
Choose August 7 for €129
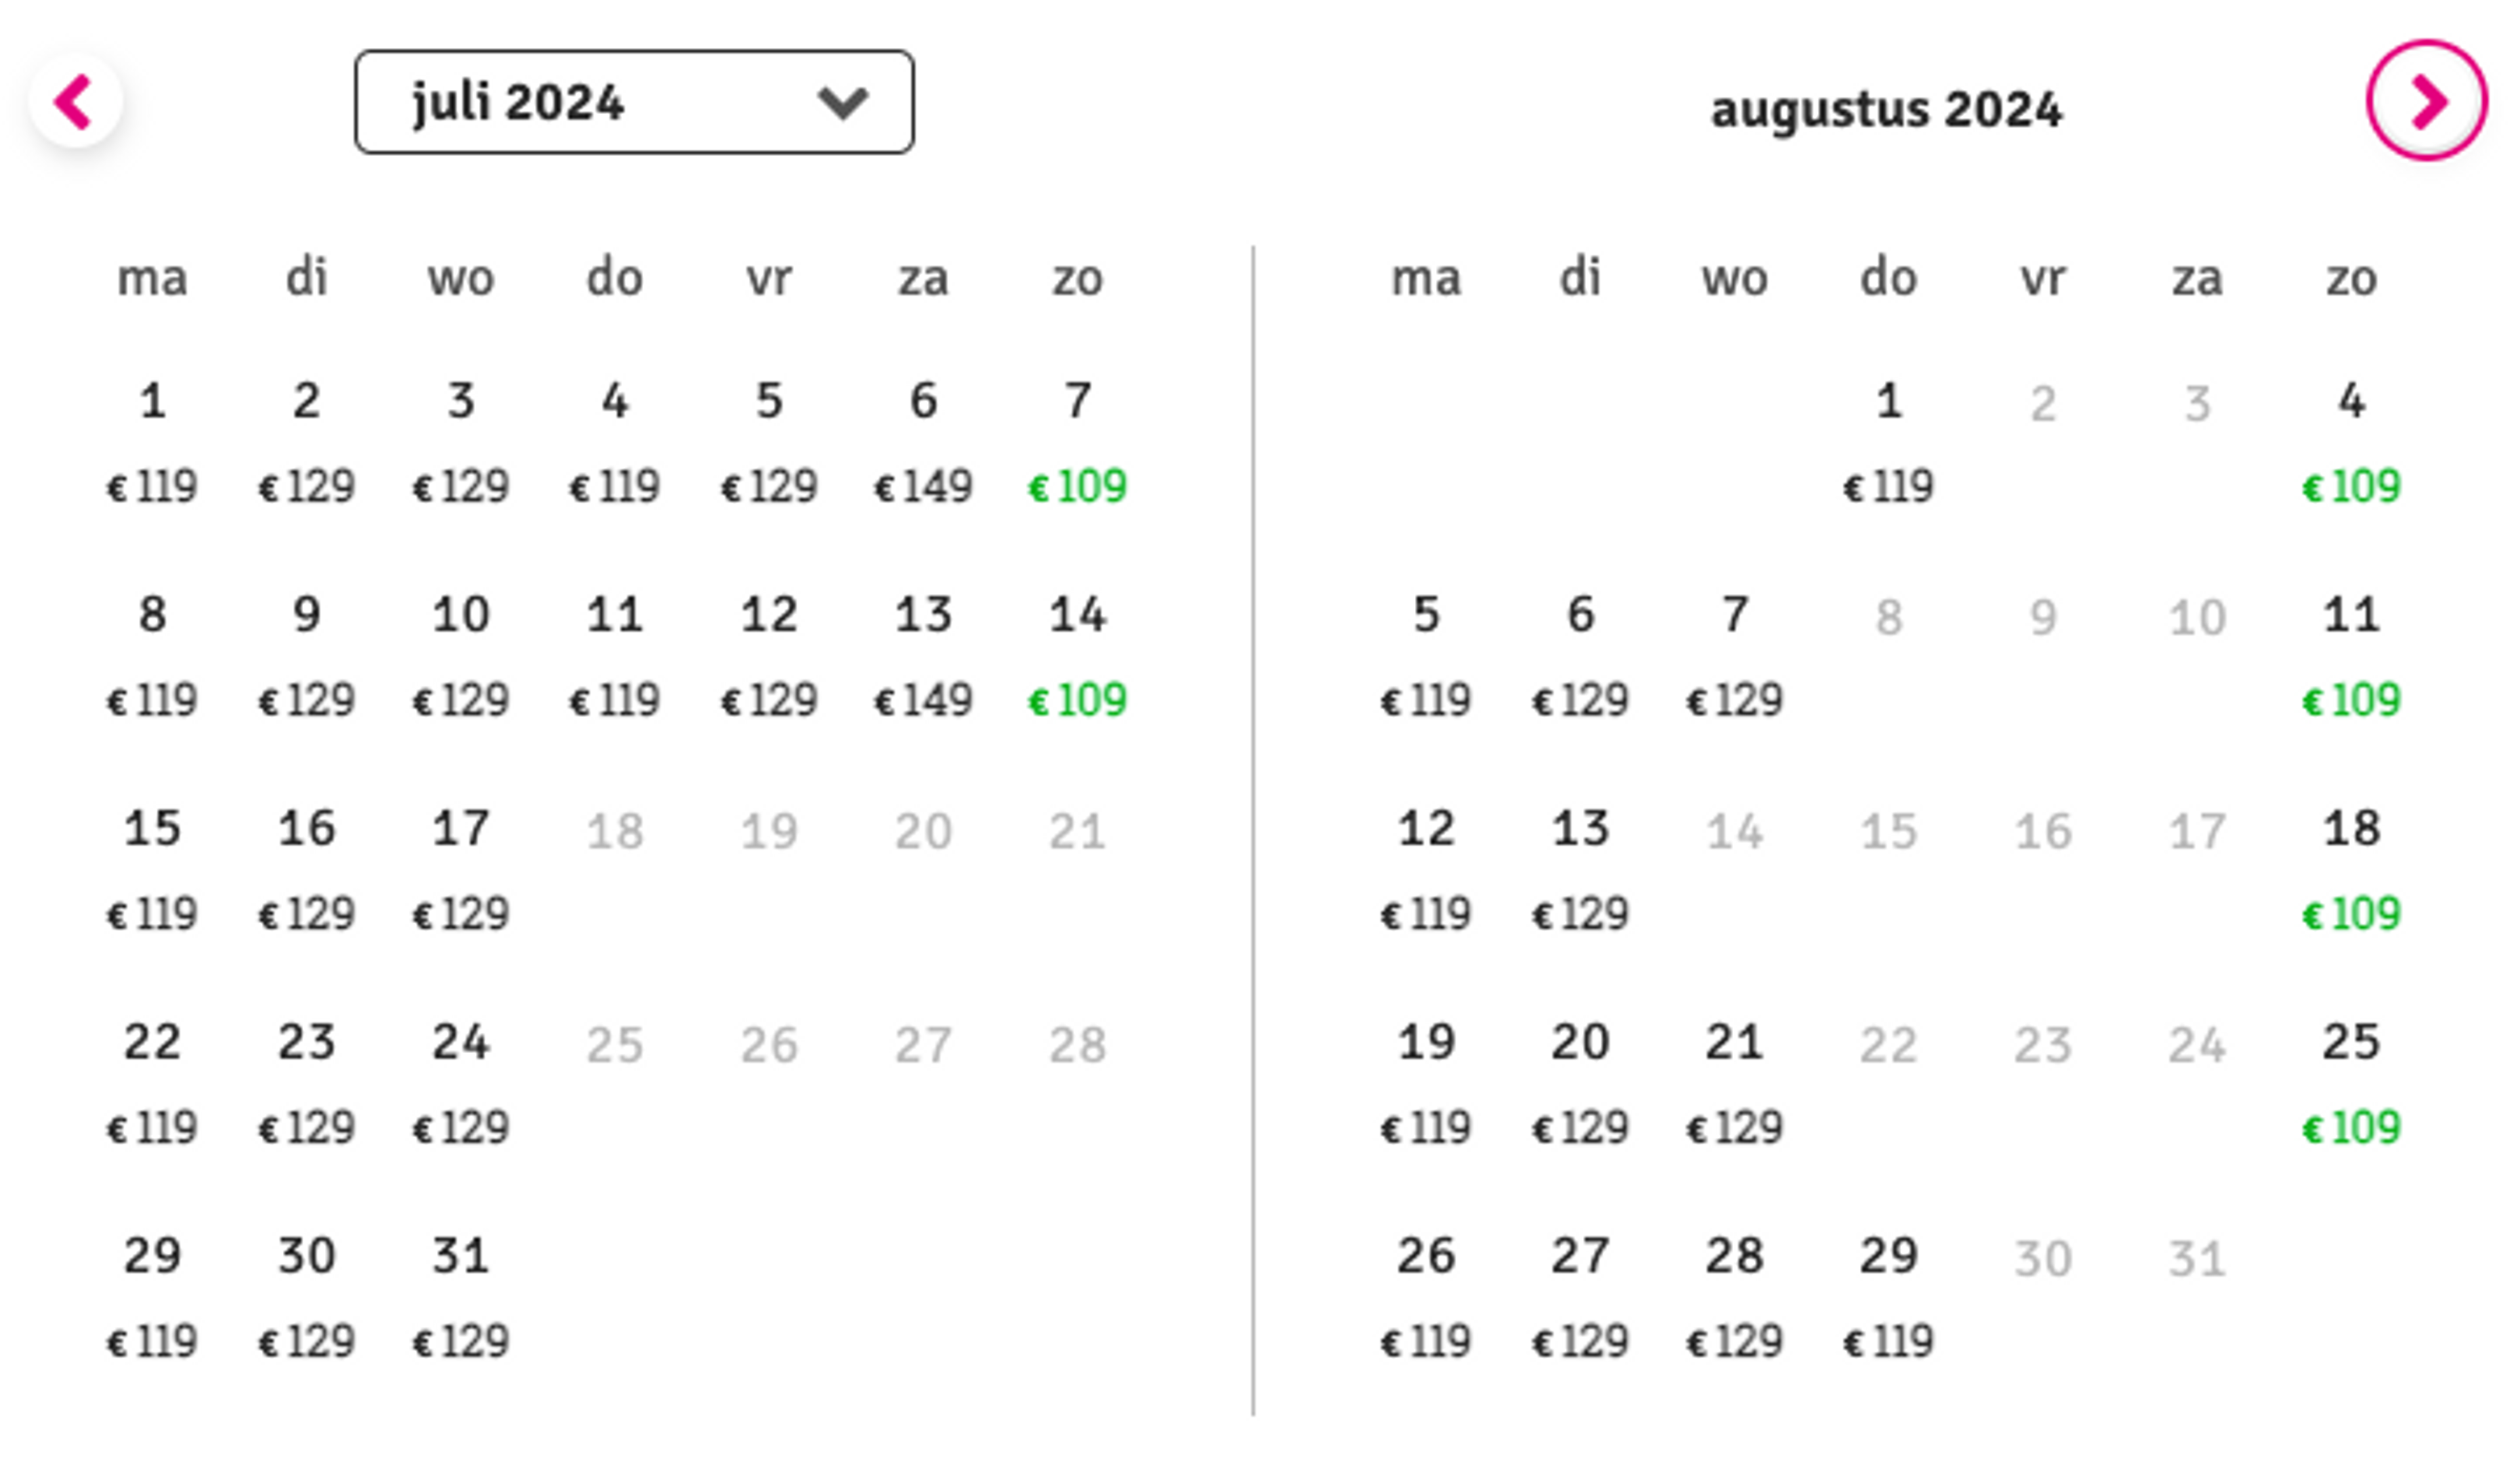(x=1735, y=658)
